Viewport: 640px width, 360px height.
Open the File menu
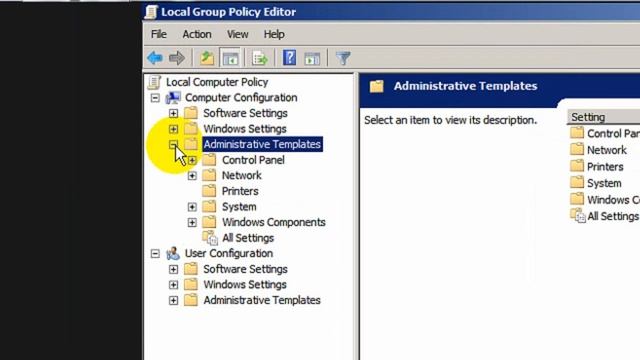click(x=159, y=34)
